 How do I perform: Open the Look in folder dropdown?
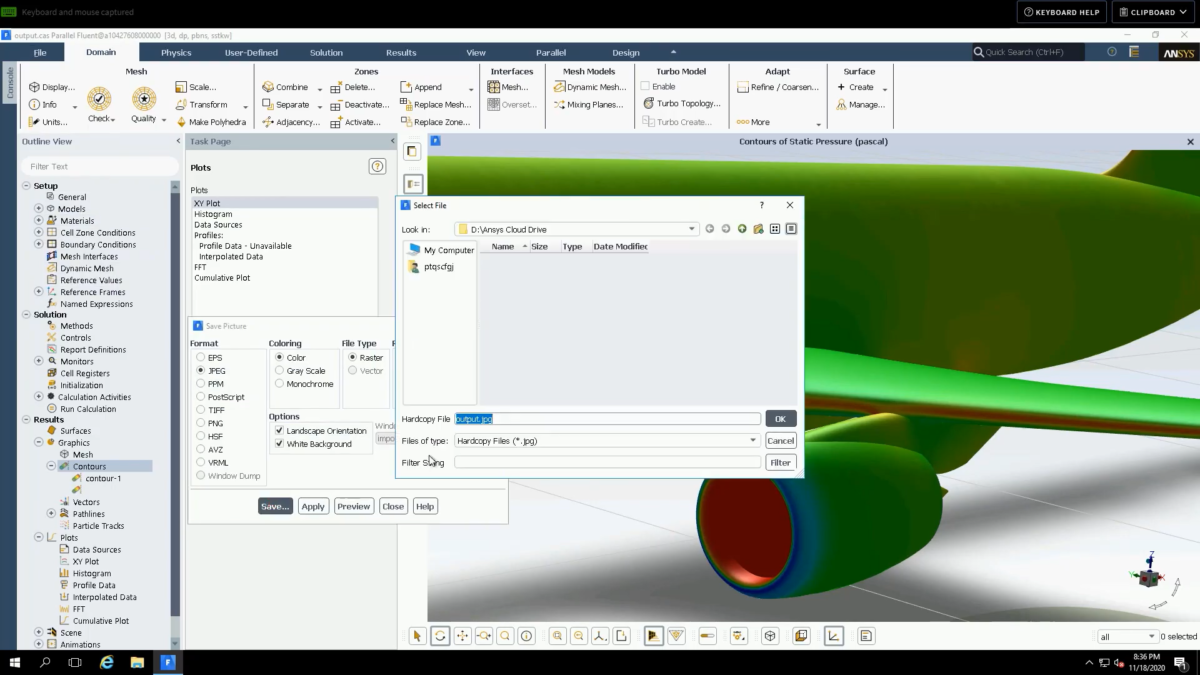692,229
